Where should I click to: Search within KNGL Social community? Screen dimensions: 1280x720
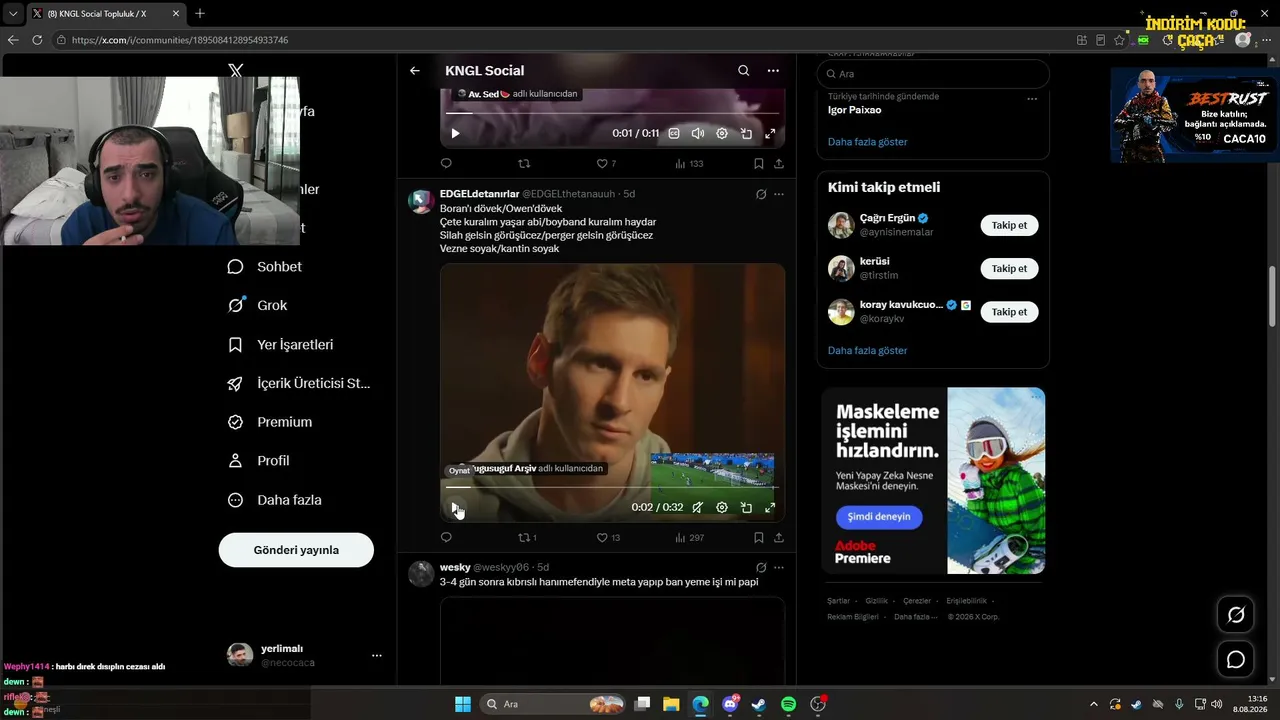click(x=743, y=71)
